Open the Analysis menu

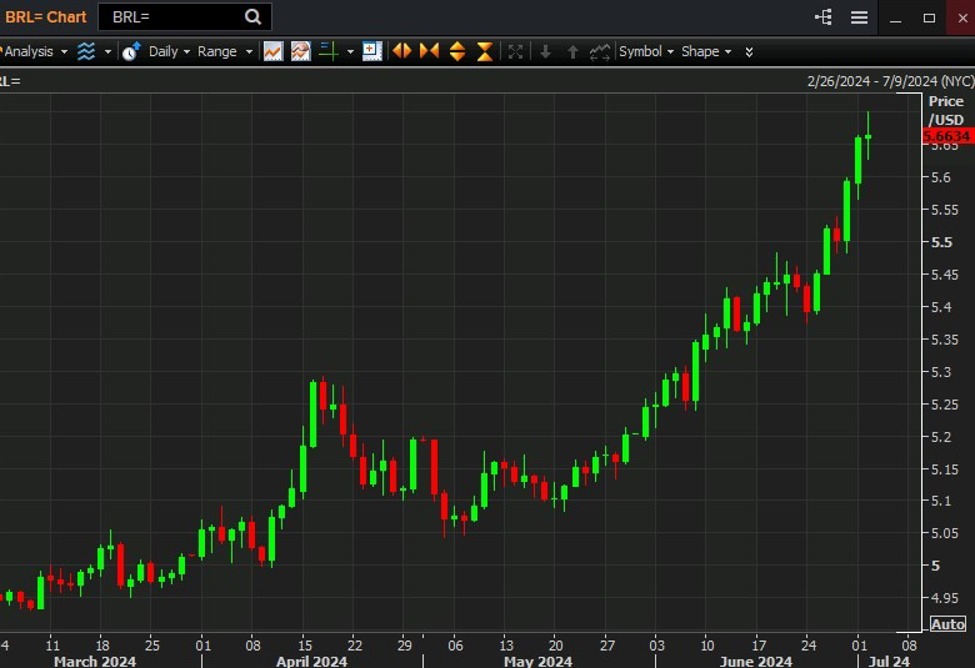tap(30, 51)
